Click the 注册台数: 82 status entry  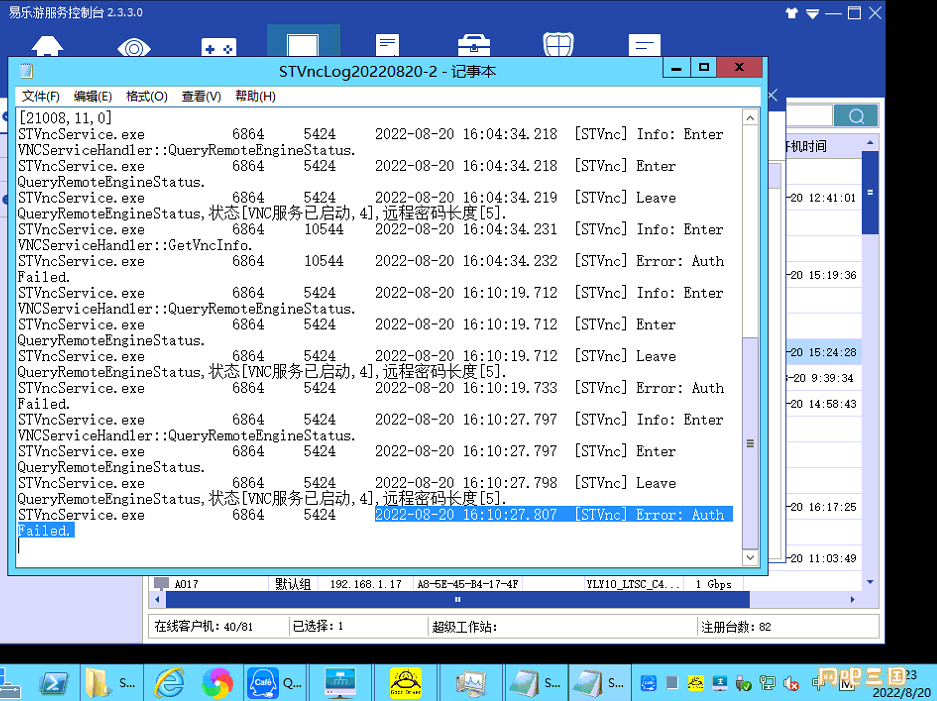(736, 626)
